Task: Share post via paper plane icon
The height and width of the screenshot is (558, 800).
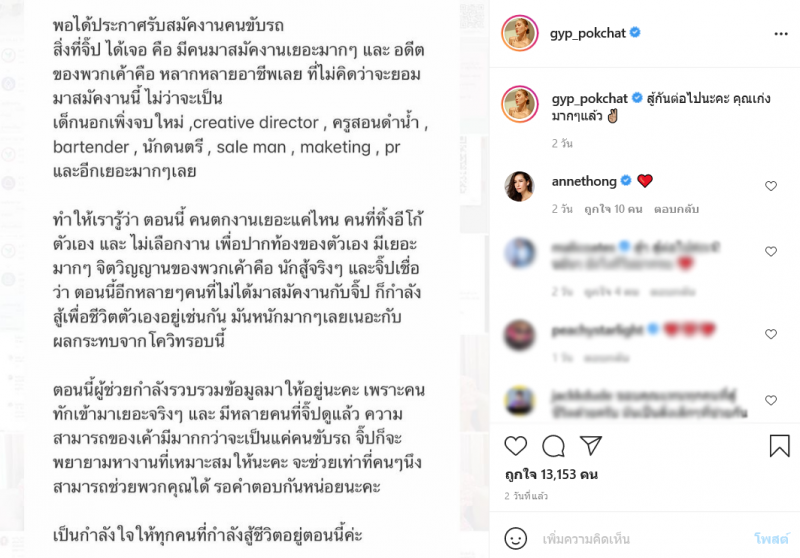Action: pyautogui.click(x=591, y=445)
